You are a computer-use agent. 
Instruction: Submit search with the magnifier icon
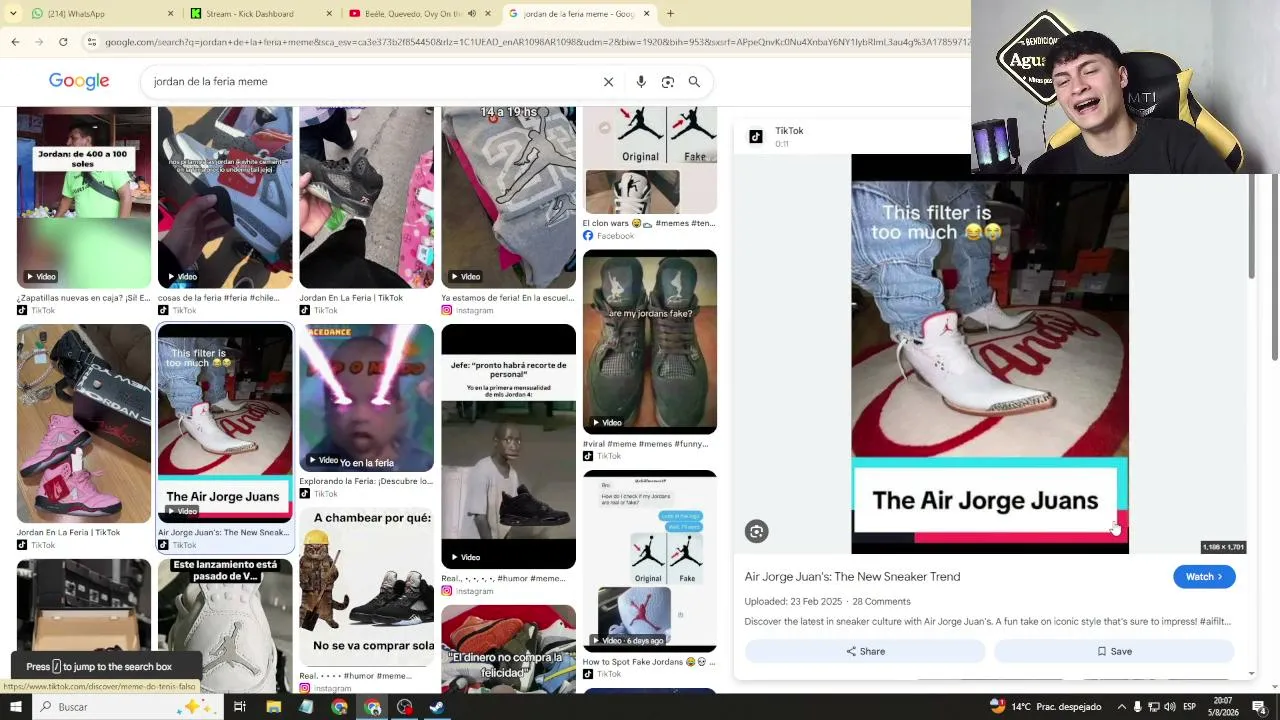694,82
